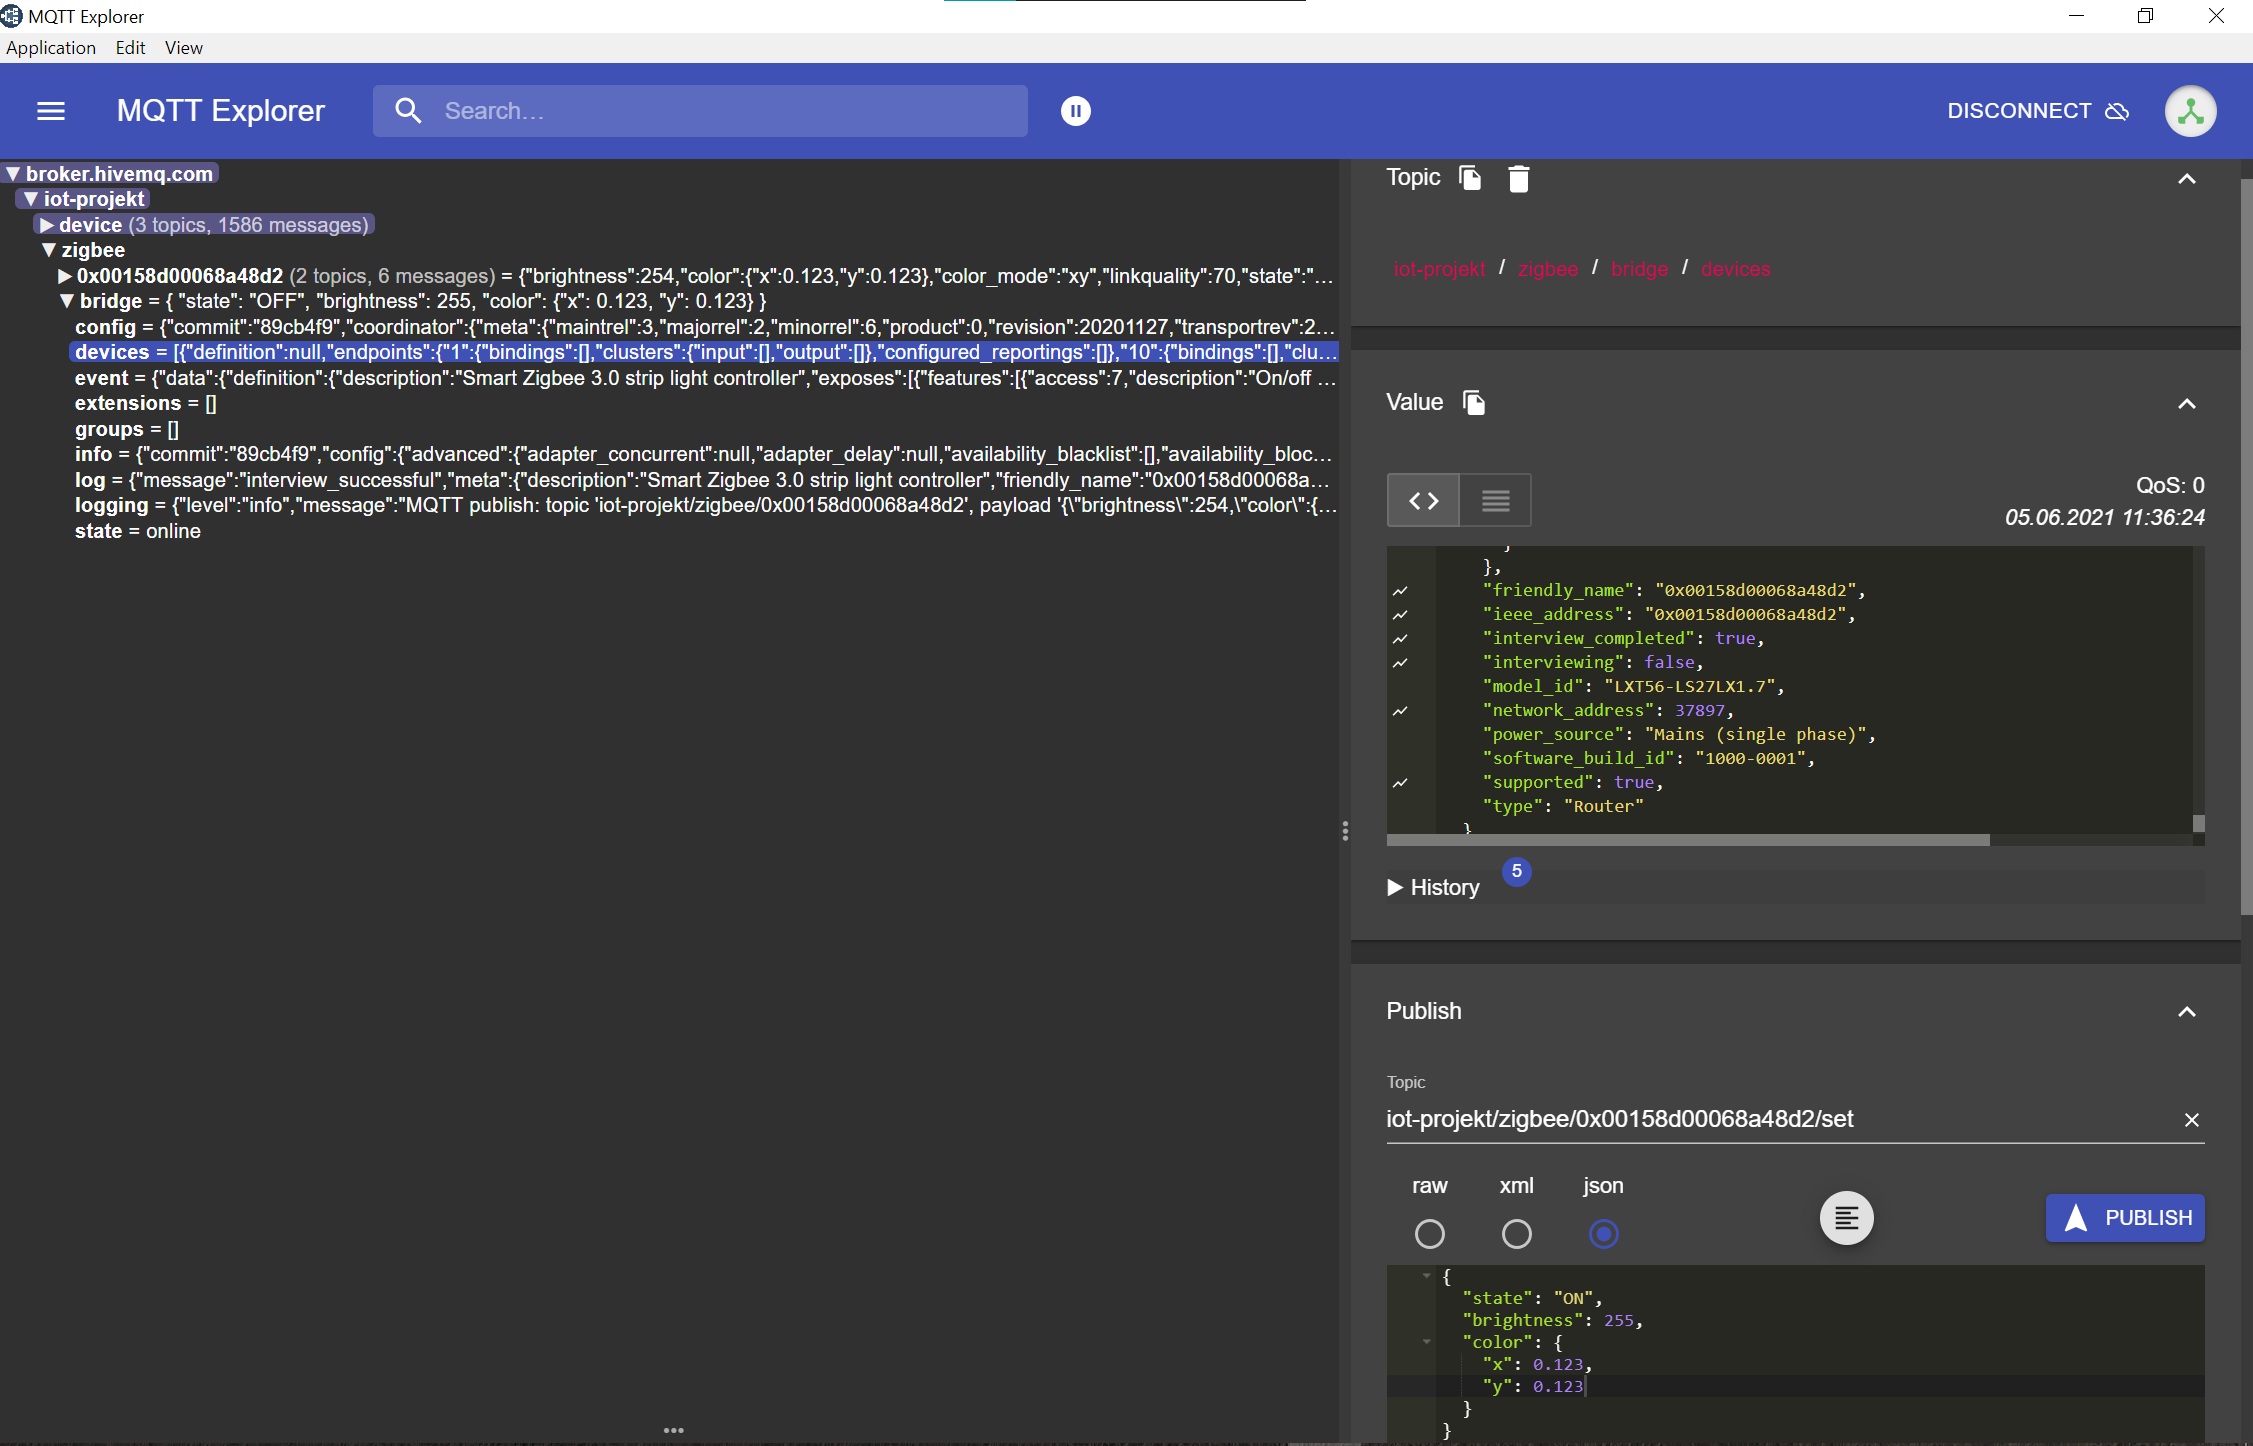
Task: Collapse the Value panel
Action: (2186, 404)
